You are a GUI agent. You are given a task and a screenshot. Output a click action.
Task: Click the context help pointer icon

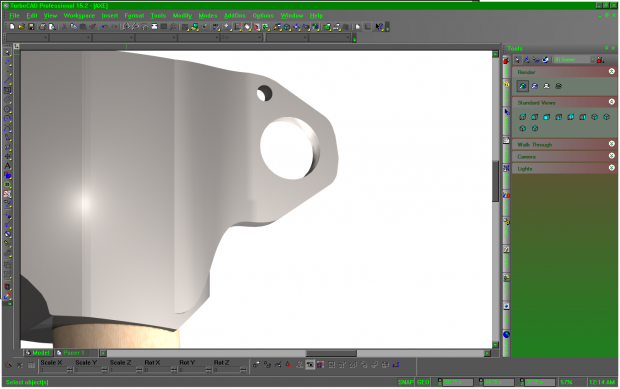click(x=379, y=27)
